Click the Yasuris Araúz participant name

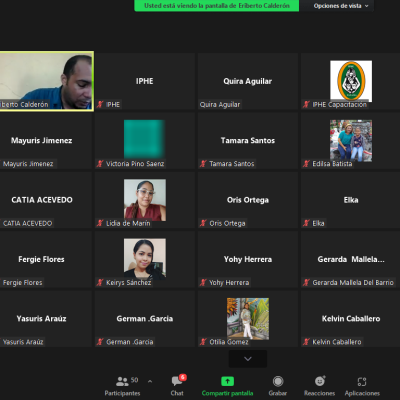[x=41, y=318]
